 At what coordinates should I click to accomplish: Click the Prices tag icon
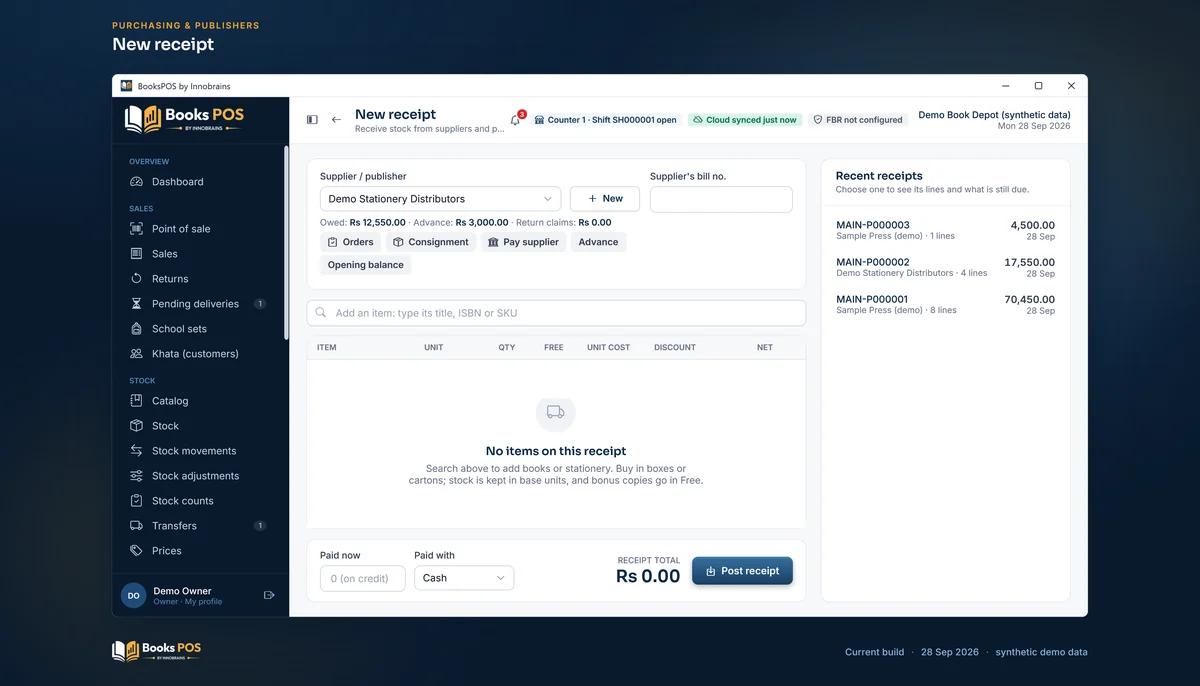click(x=137, y=551)
